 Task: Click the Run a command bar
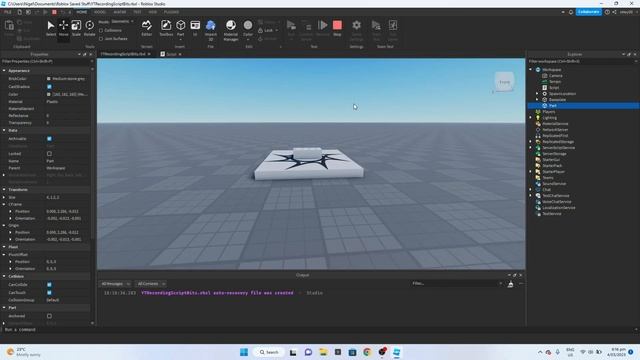coord(318,329)
